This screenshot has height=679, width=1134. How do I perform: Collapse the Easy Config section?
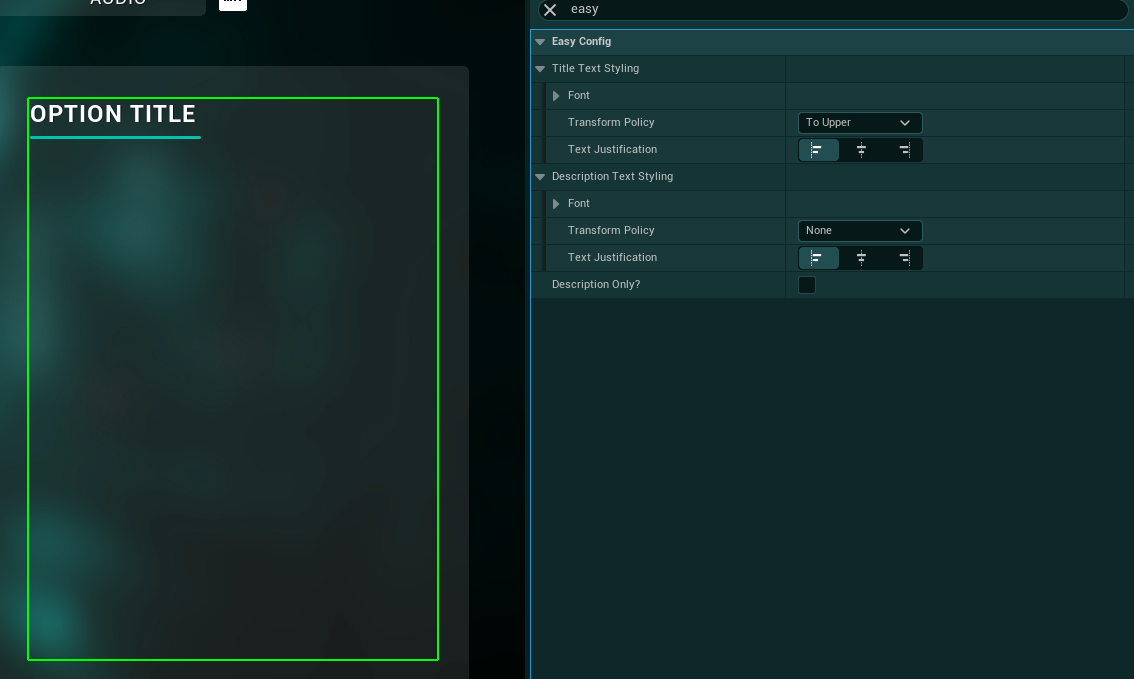point(540,42)
